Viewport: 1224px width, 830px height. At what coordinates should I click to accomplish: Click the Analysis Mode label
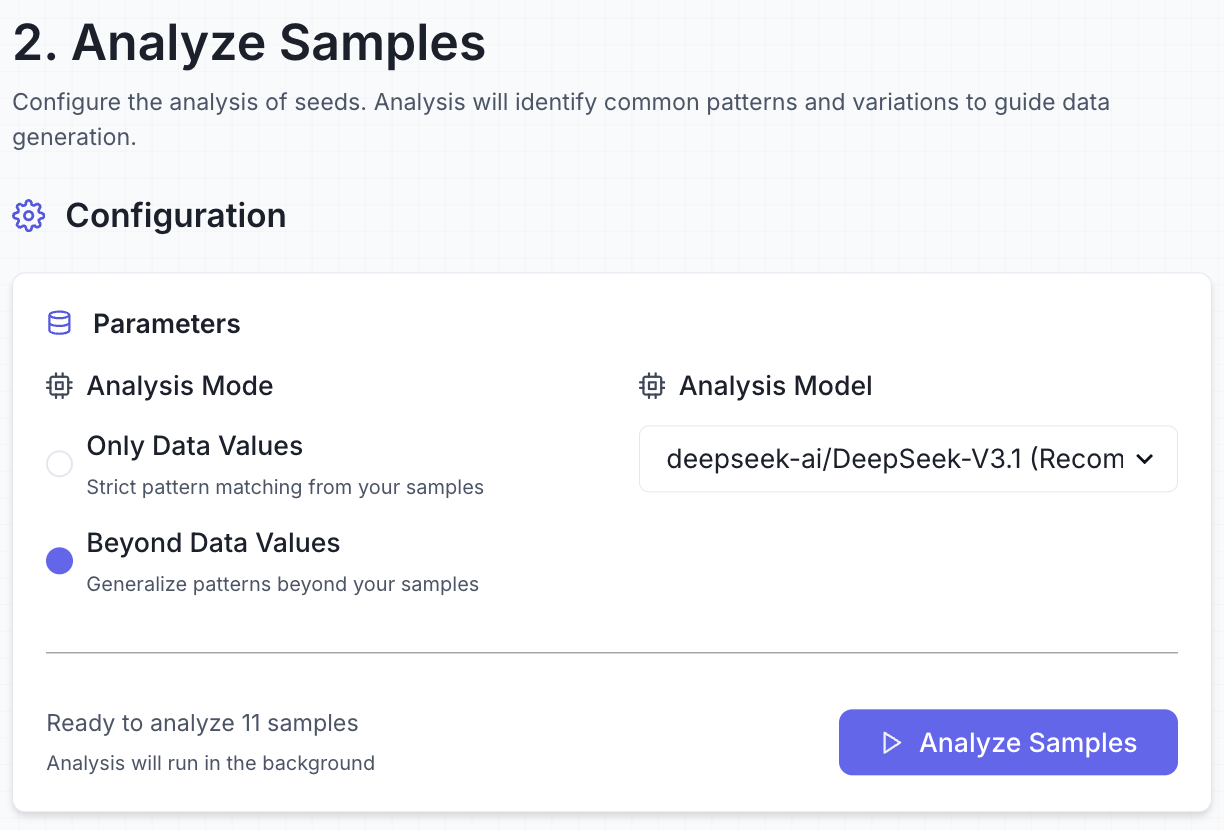pyautogui.click(x=180, y=386)
